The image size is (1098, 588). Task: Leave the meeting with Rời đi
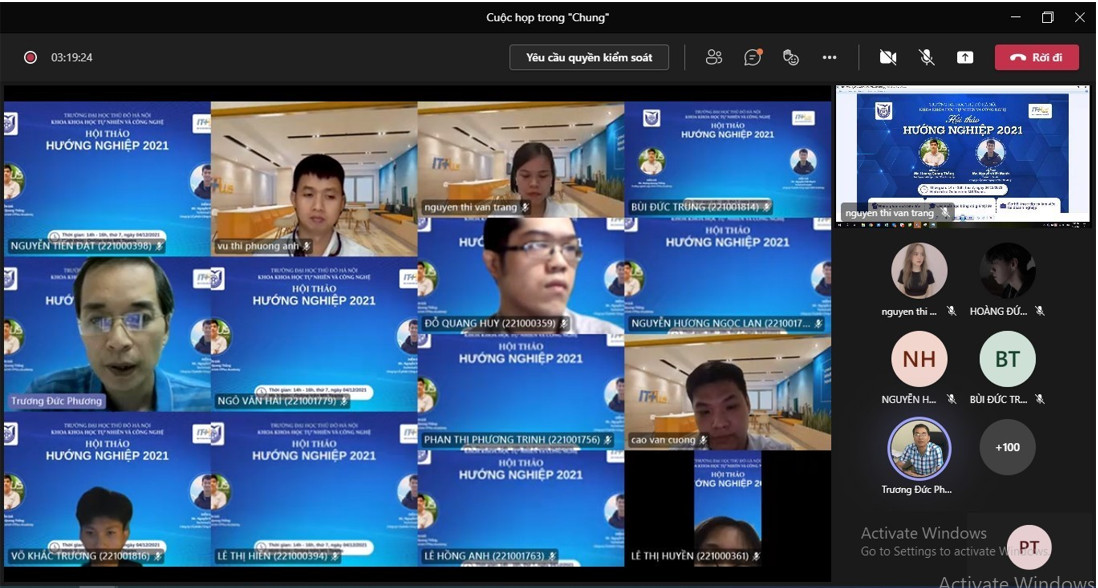tap(1036, 58)
